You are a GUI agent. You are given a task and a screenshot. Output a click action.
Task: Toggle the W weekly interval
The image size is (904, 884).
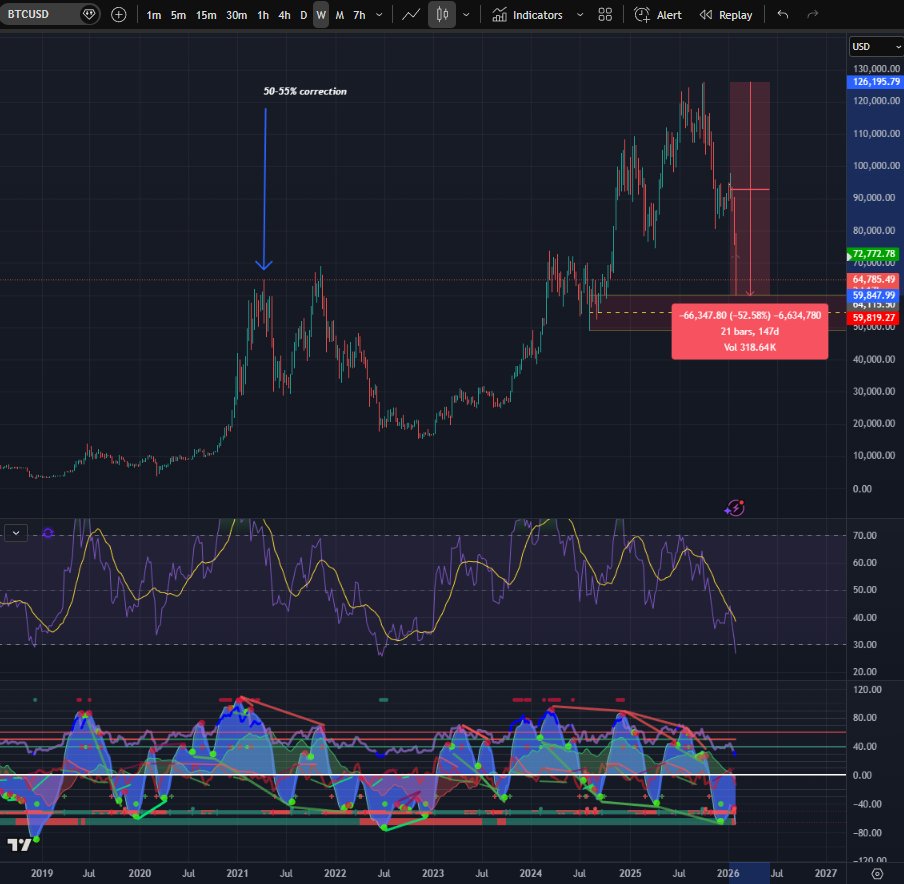pos(322,14)
